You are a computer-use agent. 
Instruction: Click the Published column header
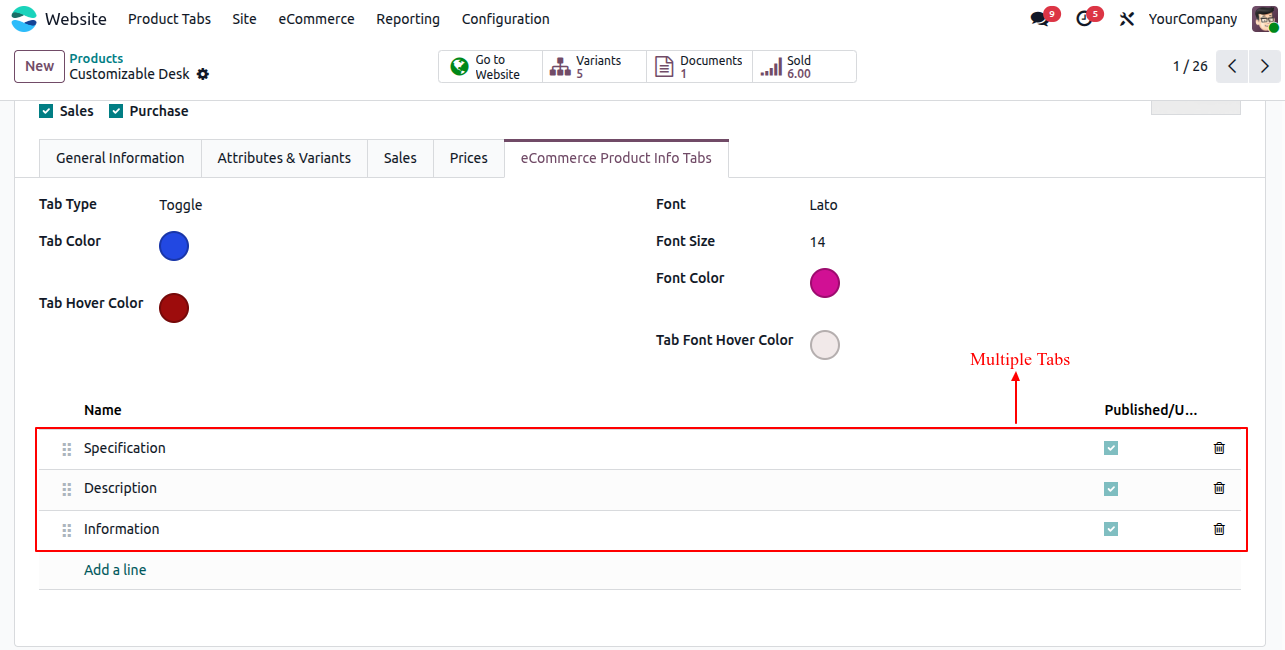pos(1150,410)
